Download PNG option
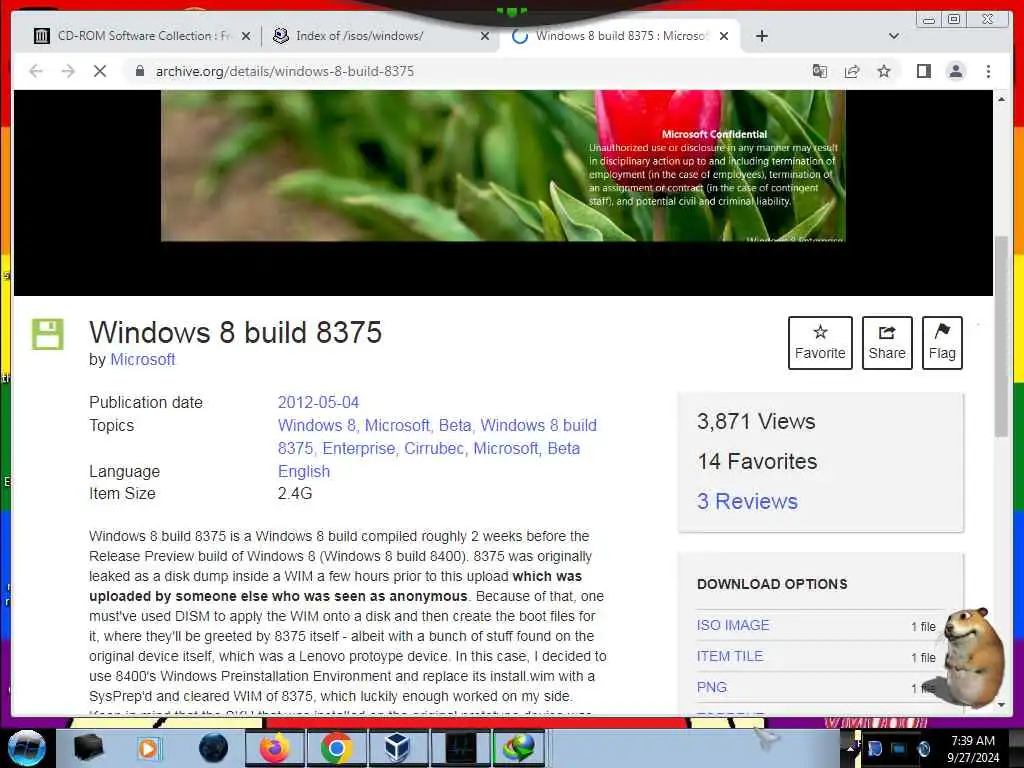1024x768 pixels. [x=711, y=687]
